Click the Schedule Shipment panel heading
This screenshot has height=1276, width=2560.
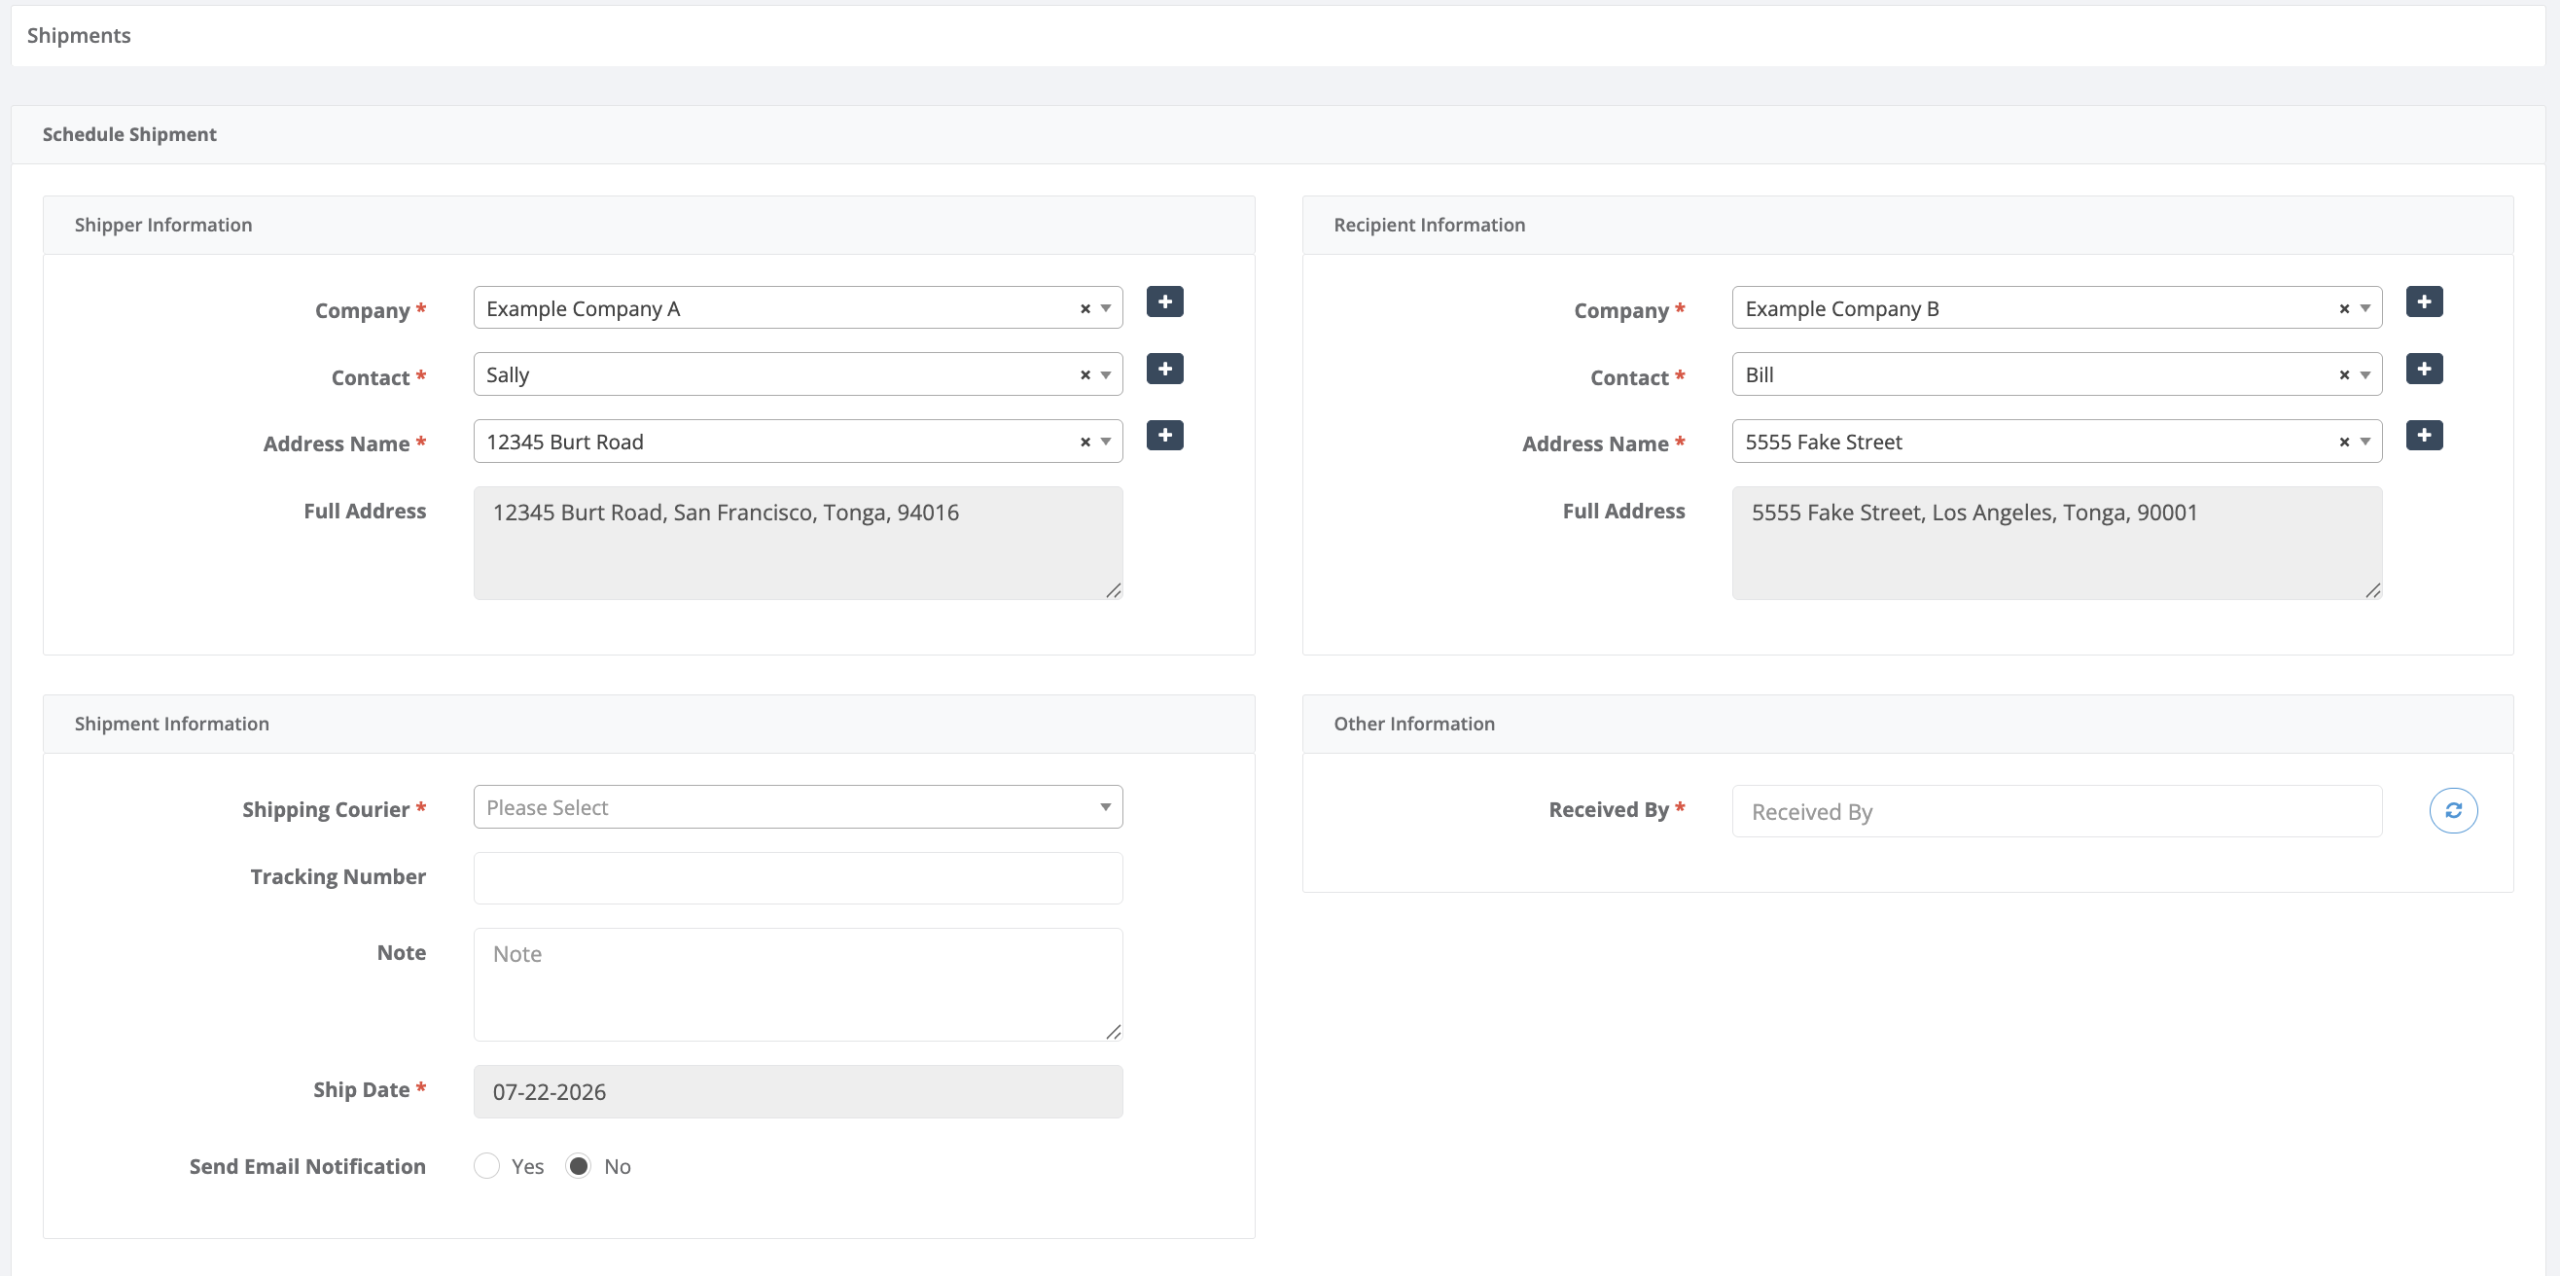pyautogui.click(x=129, y=134)
